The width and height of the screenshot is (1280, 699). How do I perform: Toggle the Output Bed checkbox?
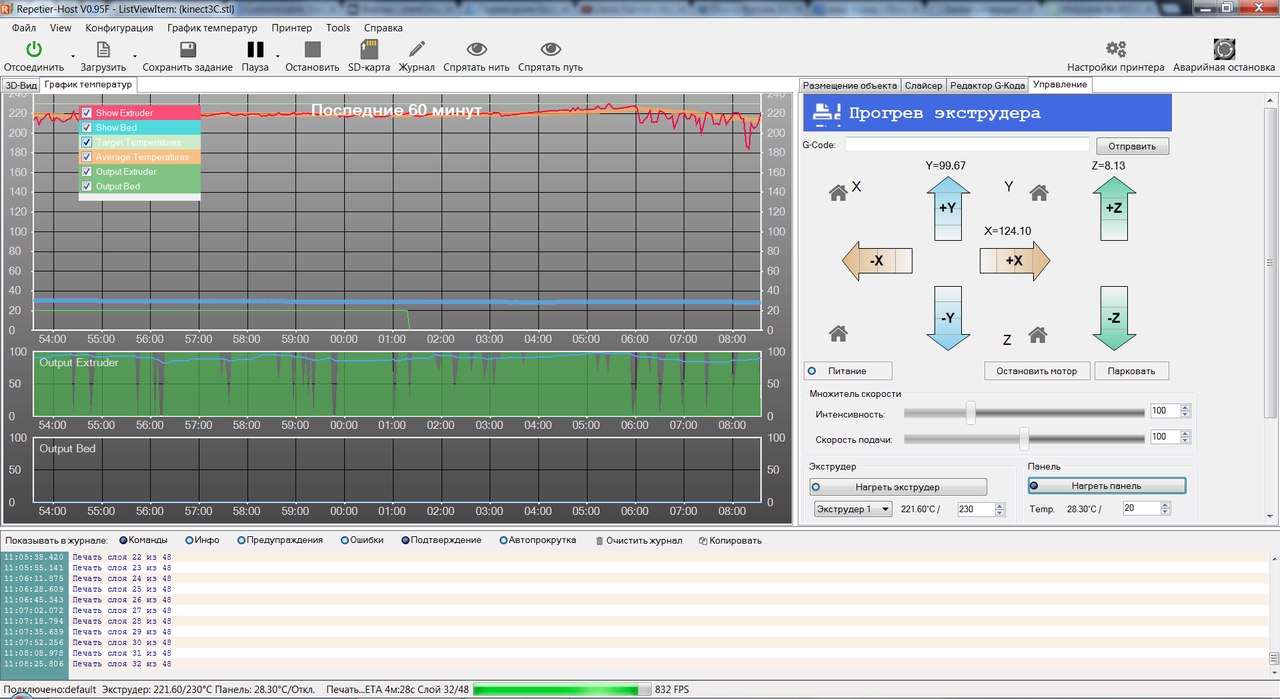[x=87, y=186]
